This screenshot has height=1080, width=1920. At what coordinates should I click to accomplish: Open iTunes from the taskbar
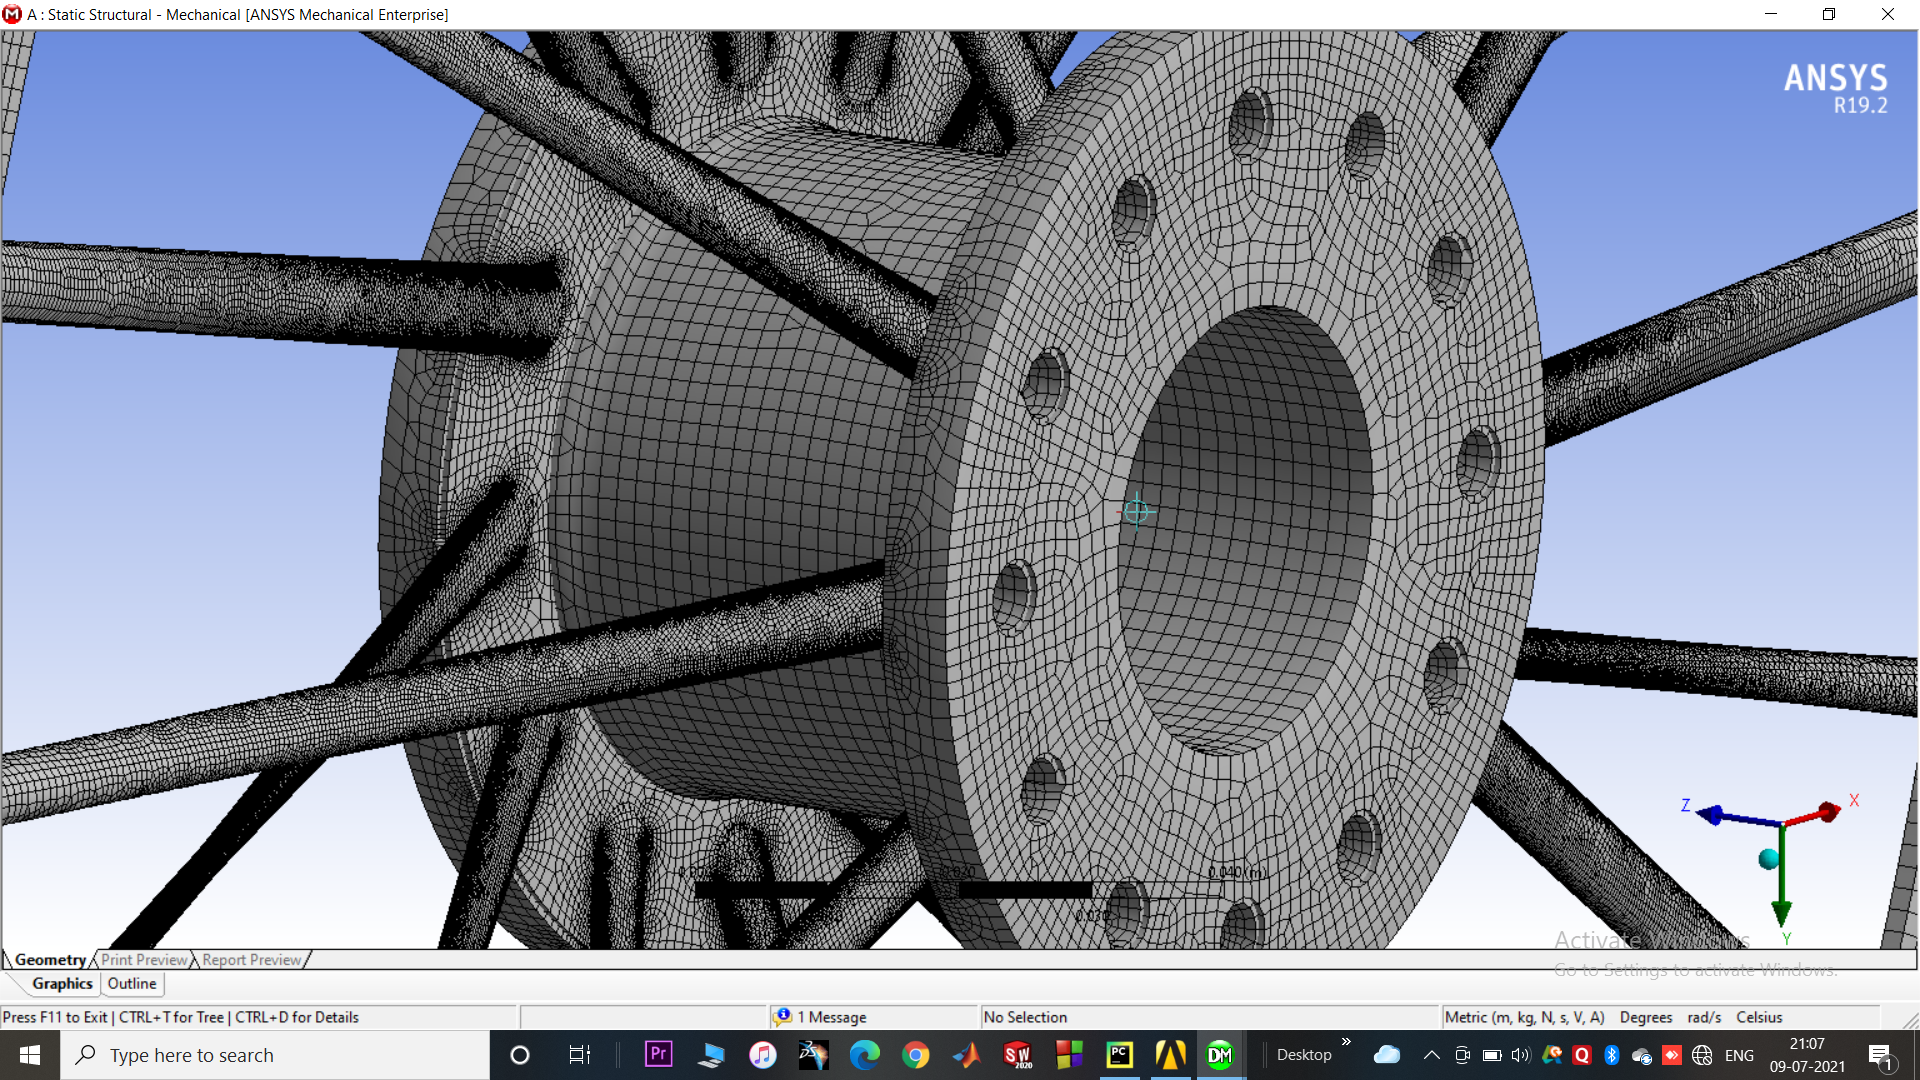(x=763, y=1055)
